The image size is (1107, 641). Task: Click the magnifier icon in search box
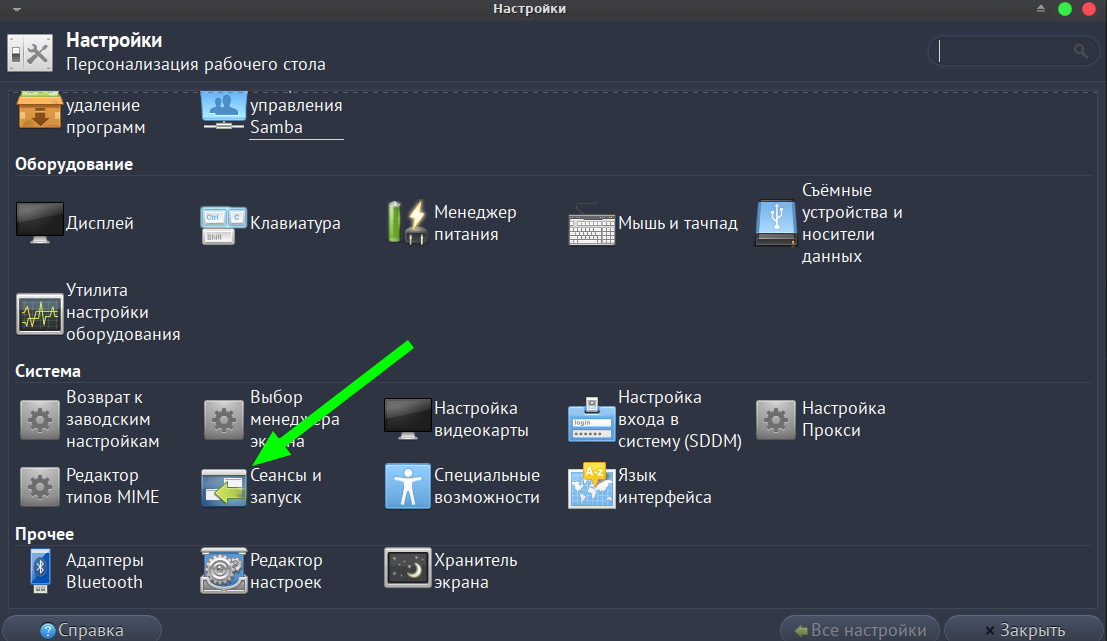tap(1080, 51)
